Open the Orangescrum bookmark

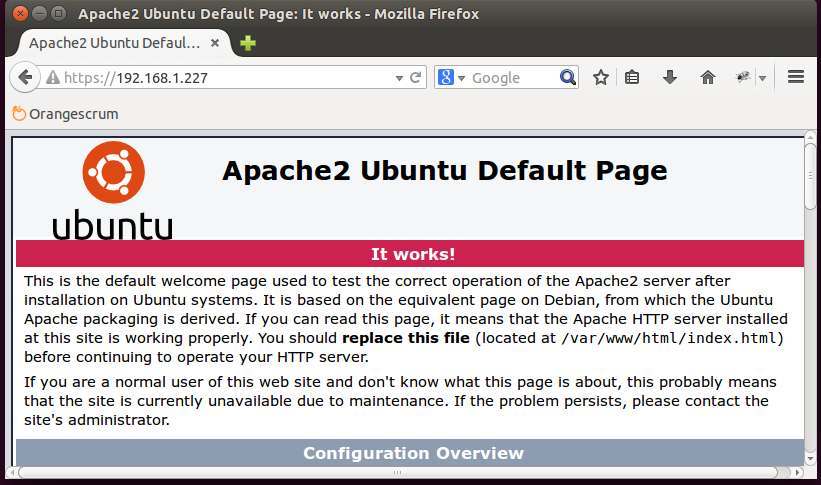tap(65, 114)
